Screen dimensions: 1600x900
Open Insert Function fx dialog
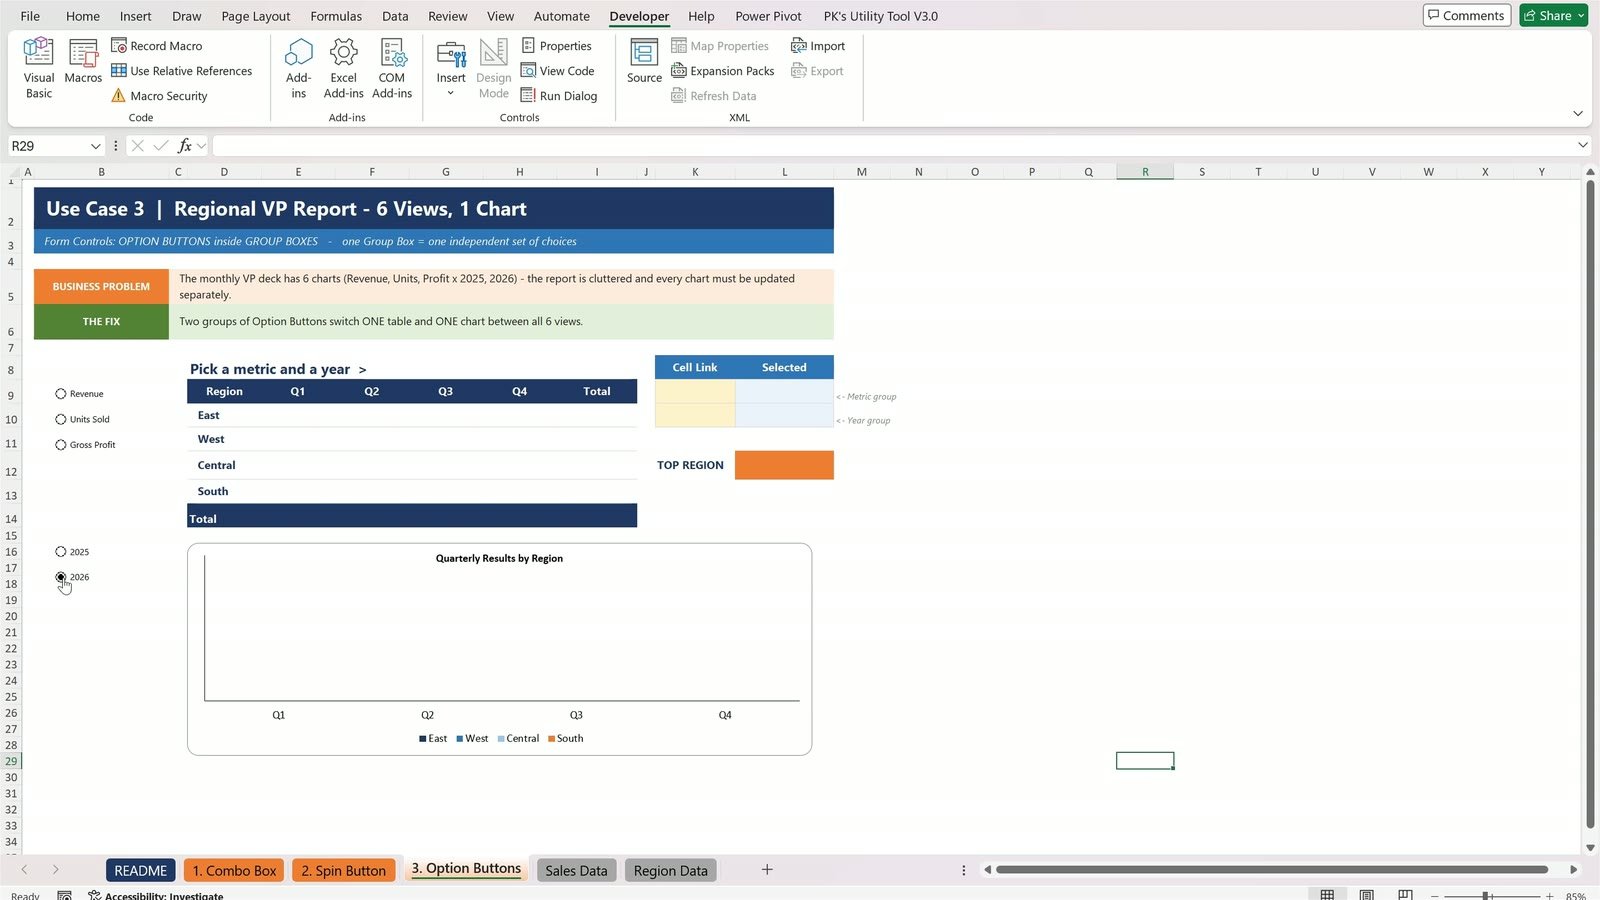pos(184,146)
